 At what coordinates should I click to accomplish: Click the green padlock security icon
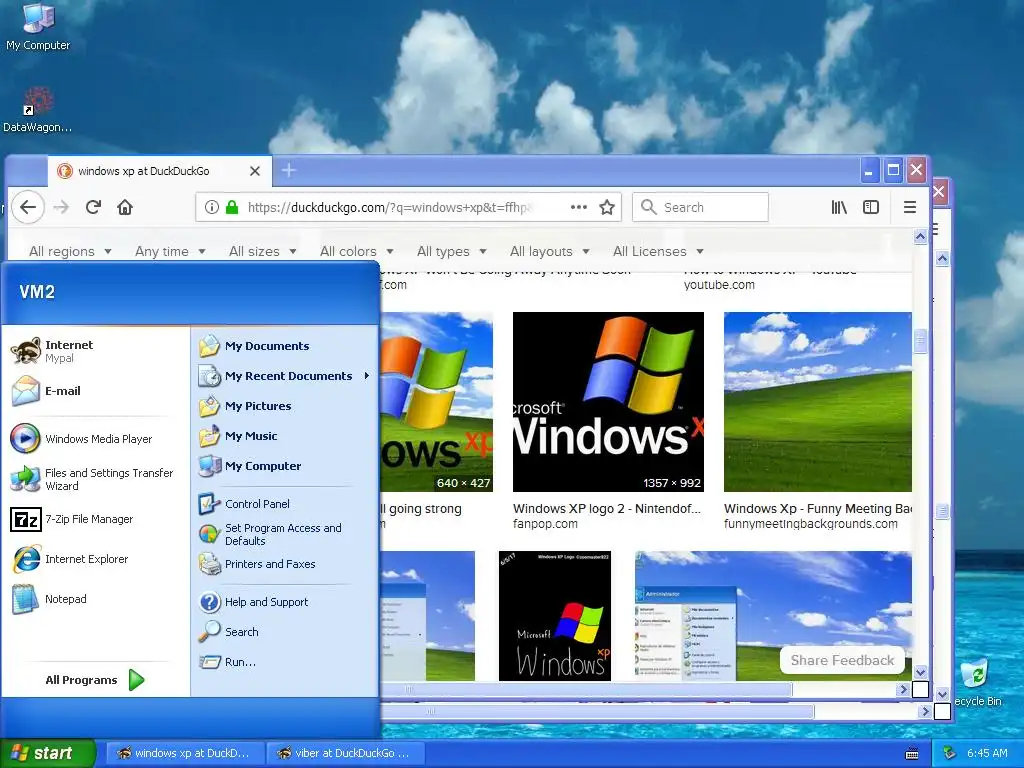click(232, 207)
